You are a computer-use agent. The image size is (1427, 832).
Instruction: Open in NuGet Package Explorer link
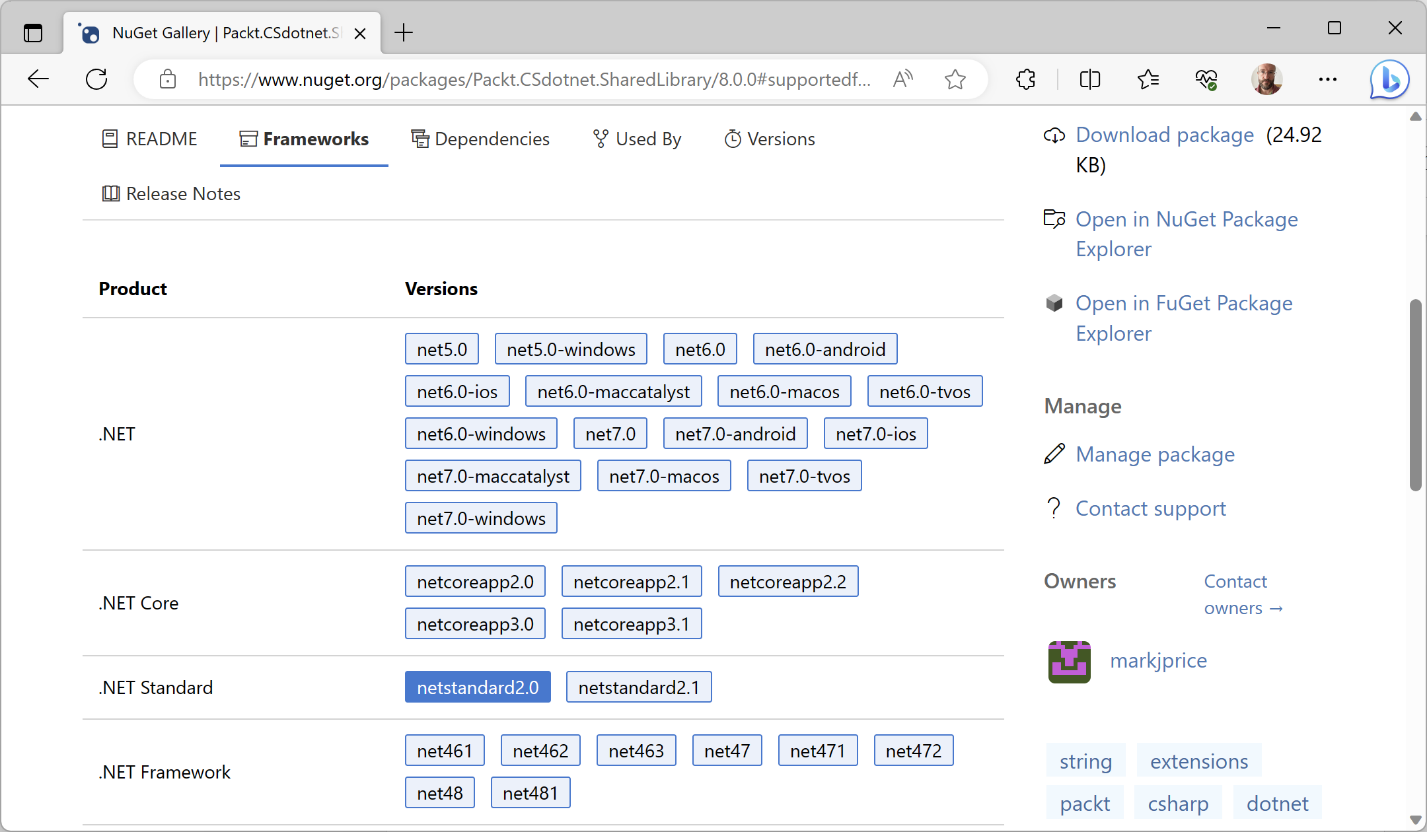click(1187, 234)
